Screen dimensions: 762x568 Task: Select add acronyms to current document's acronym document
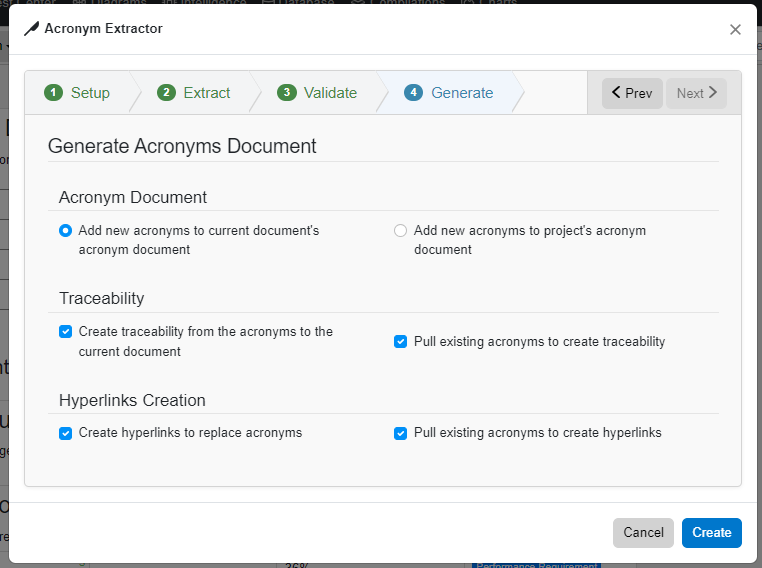(x=65, y=230)
